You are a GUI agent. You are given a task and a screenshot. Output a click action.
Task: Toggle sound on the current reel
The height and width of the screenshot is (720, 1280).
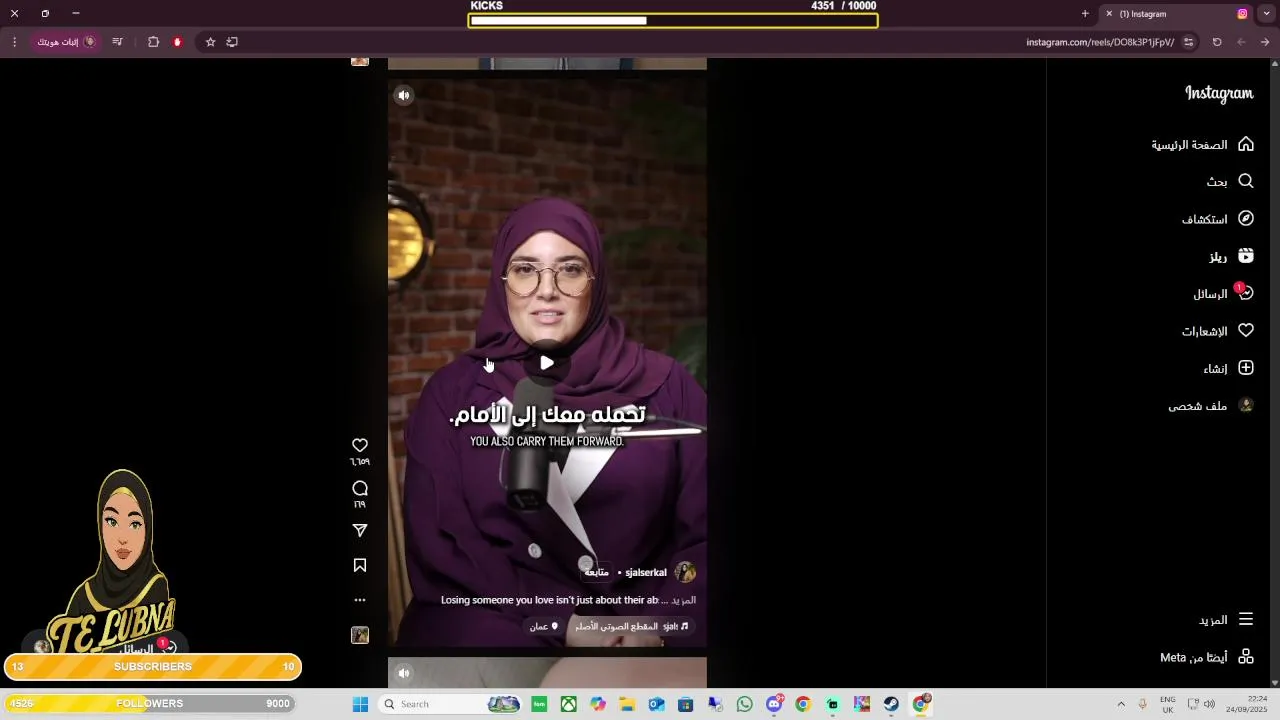(404, 96)
